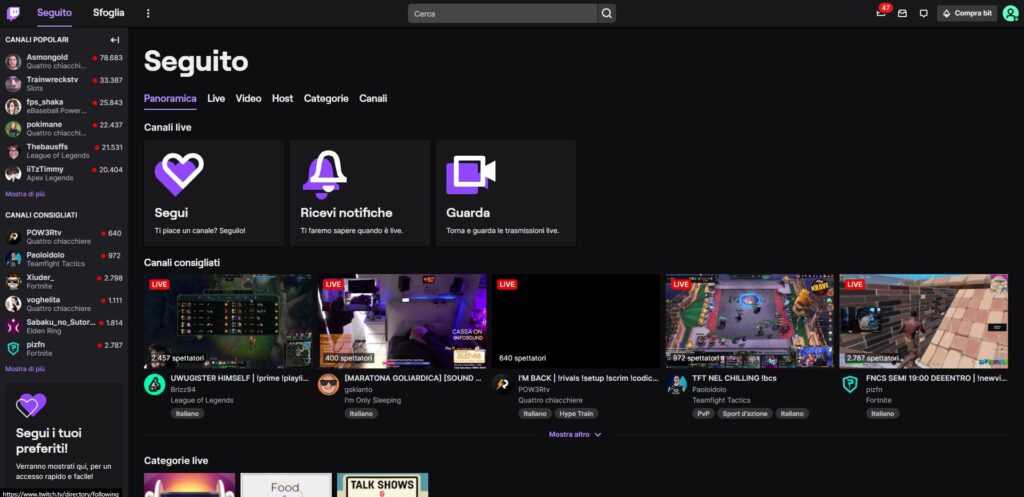Open MARATONA GOLIARDICA stream title link
The width and height of the screenshot is (1024, 497).
[413, 379]
